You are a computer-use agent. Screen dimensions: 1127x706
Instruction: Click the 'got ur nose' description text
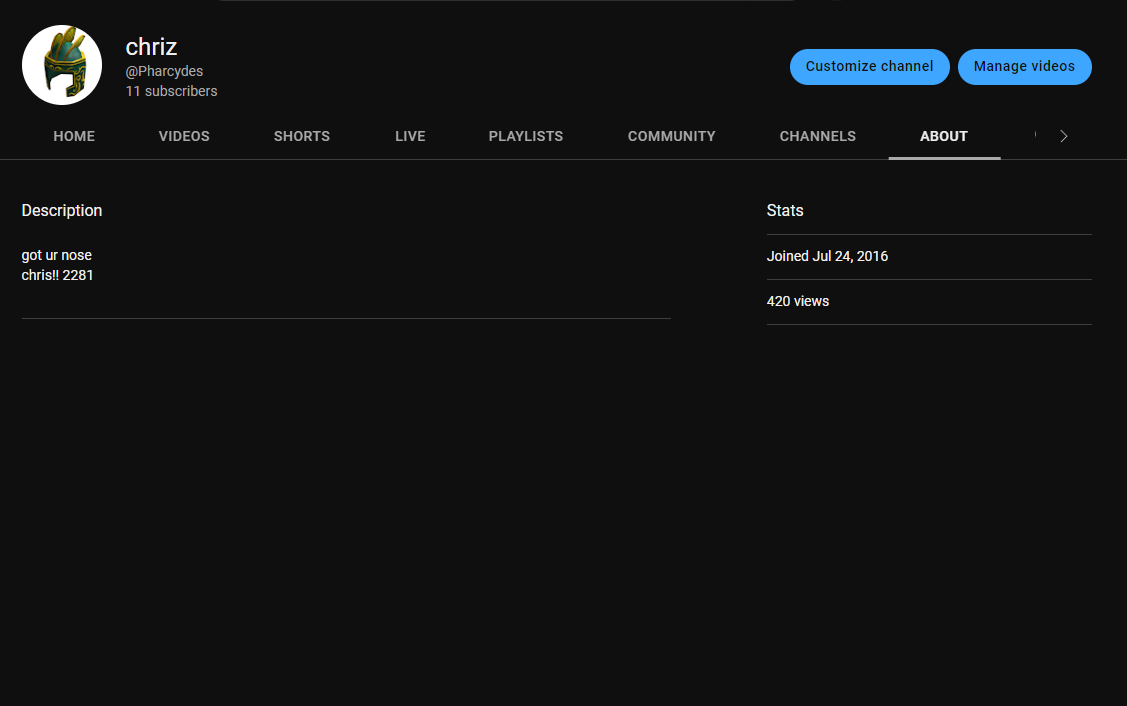(57, 255)
